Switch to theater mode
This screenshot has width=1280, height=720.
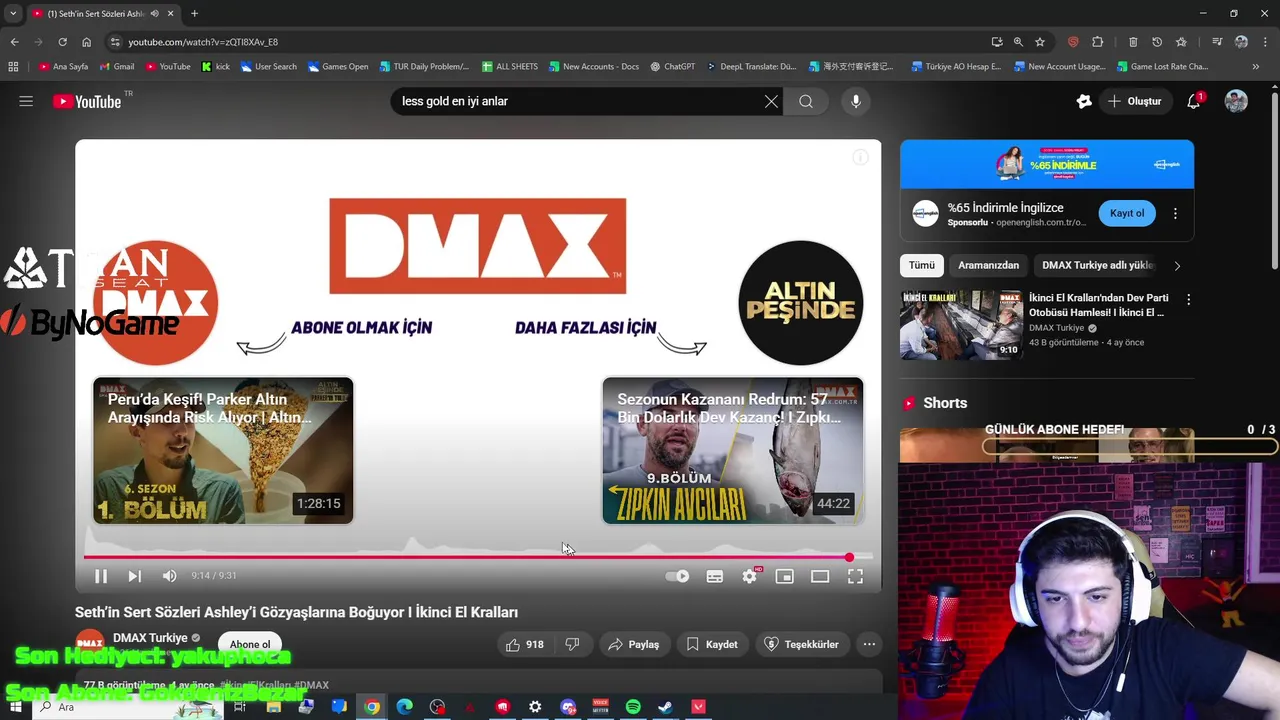click(x=820, y=576)
